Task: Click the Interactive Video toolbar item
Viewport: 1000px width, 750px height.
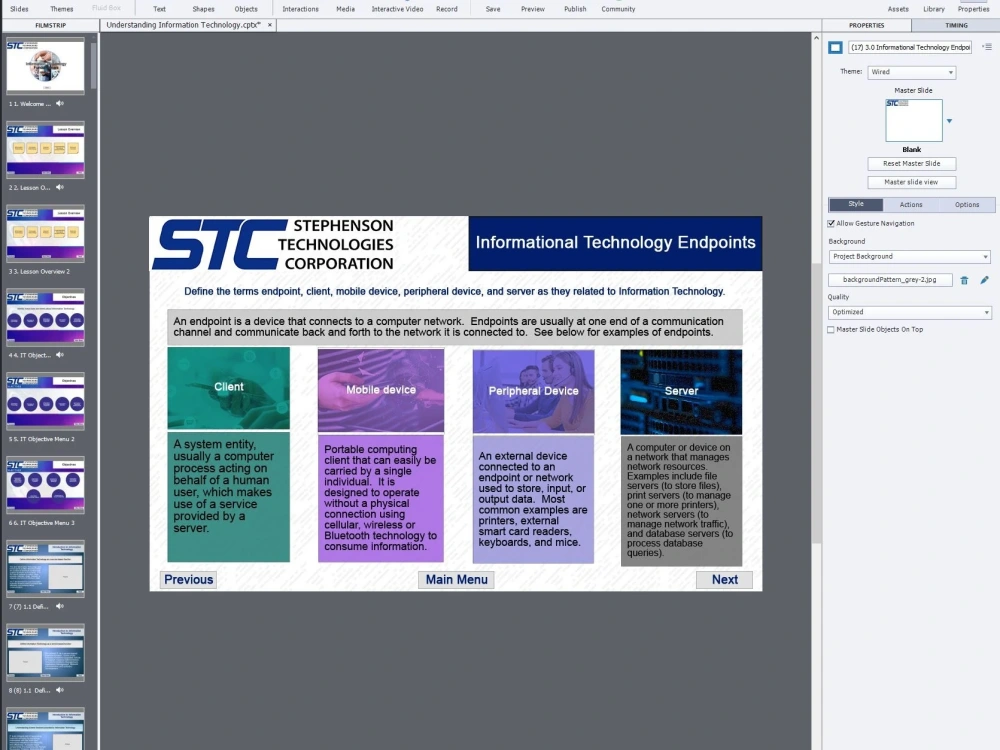Action: click(x=397, y=9)
